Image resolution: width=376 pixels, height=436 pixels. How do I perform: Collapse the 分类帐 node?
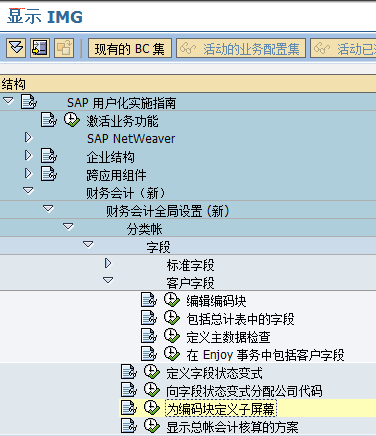point(68,226)
